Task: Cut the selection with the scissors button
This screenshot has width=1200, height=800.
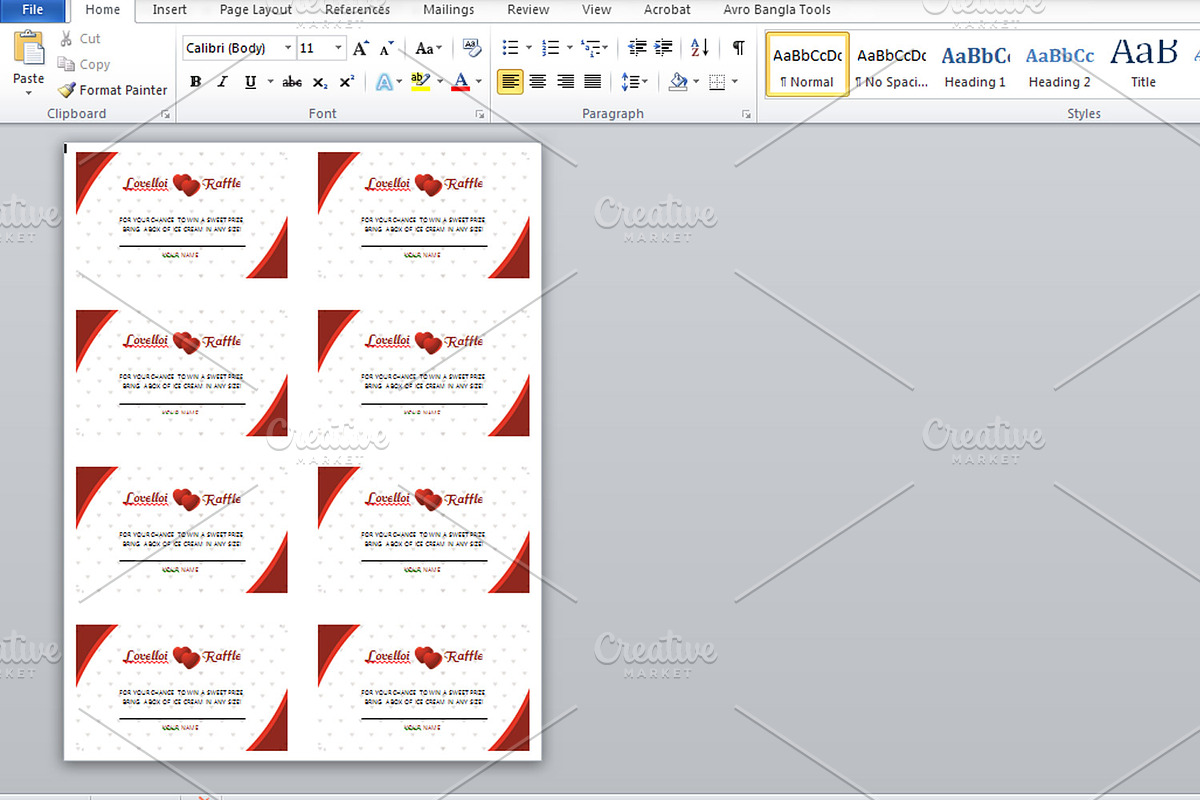Action: [x=79, y=38]
